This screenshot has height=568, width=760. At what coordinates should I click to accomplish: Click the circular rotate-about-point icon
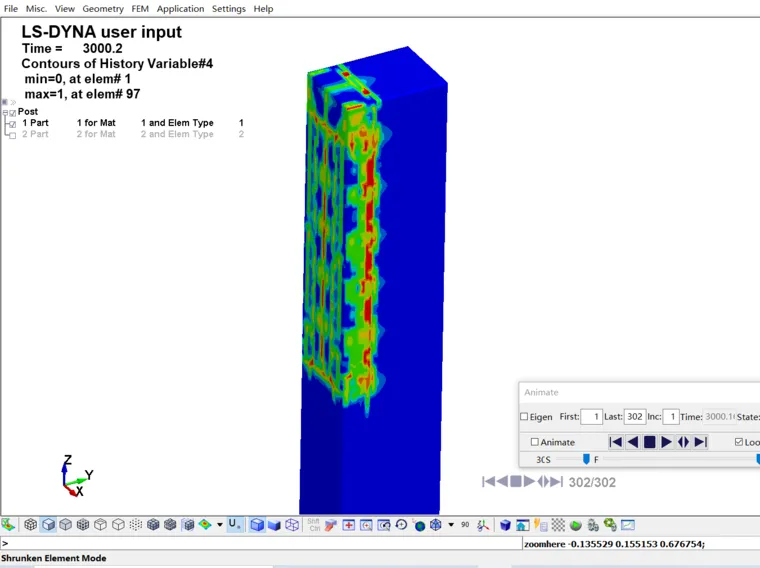pyautogui.click(x=401, y=525)
